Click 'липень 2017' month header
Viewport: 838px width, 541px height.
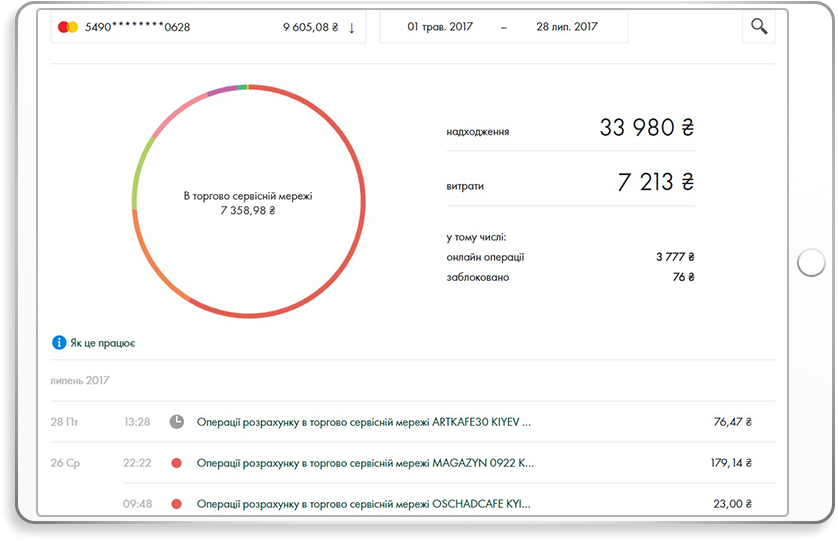[80, 381]
